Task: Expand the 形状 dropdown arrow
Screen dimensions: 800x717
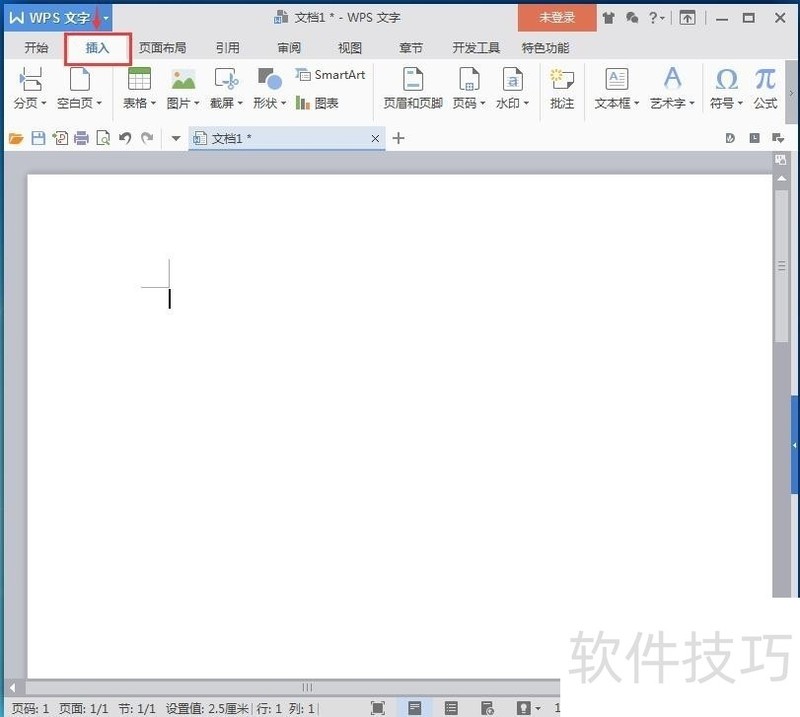Action: coord(283,104)
